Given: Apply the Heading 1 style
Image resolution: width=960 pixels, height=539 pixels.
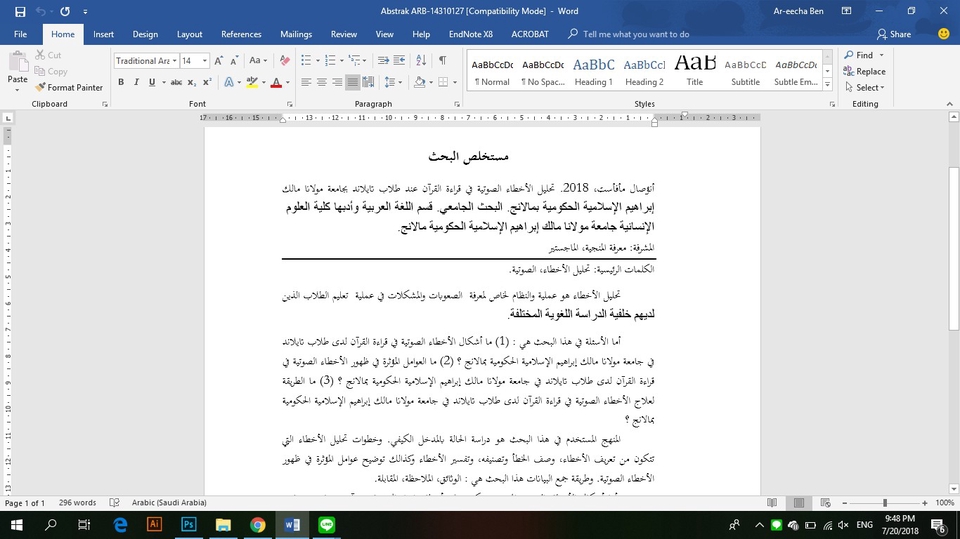Looking at the screenshot, I should (x=593, y=71).
